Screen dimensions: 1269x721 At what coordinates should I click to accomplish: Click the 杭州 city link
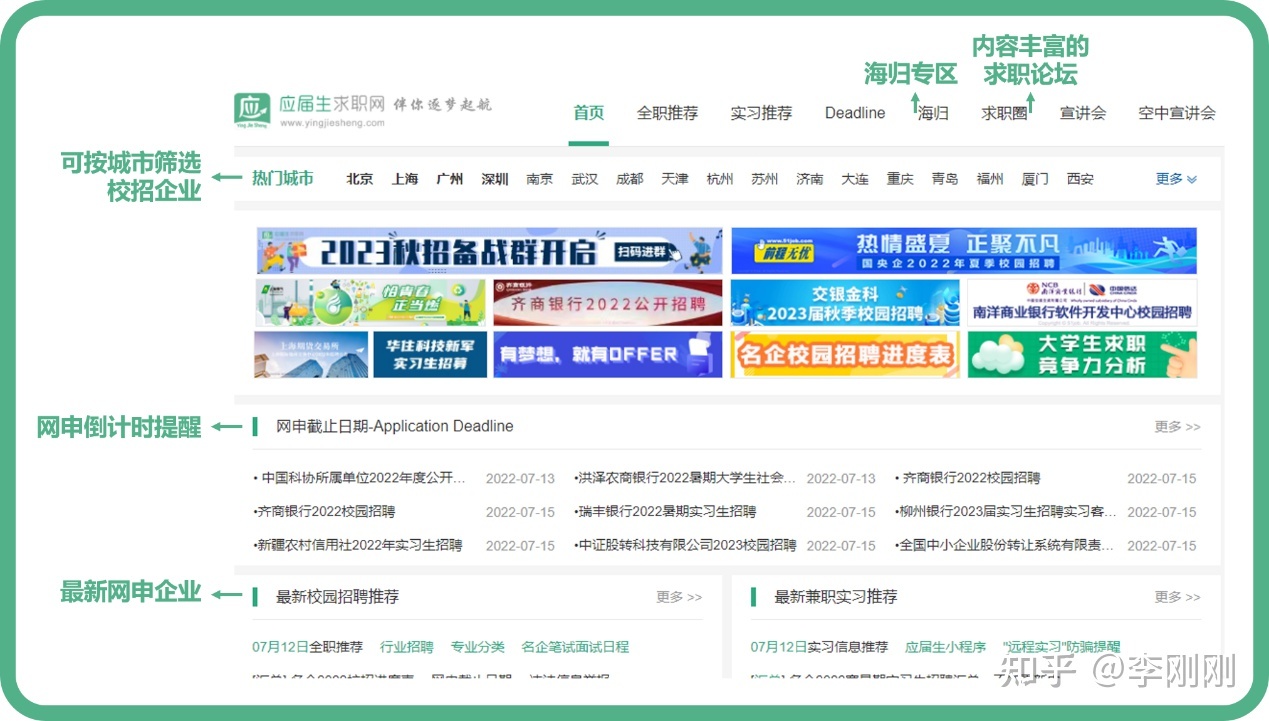pyautogui.click(x=720, y=179)
